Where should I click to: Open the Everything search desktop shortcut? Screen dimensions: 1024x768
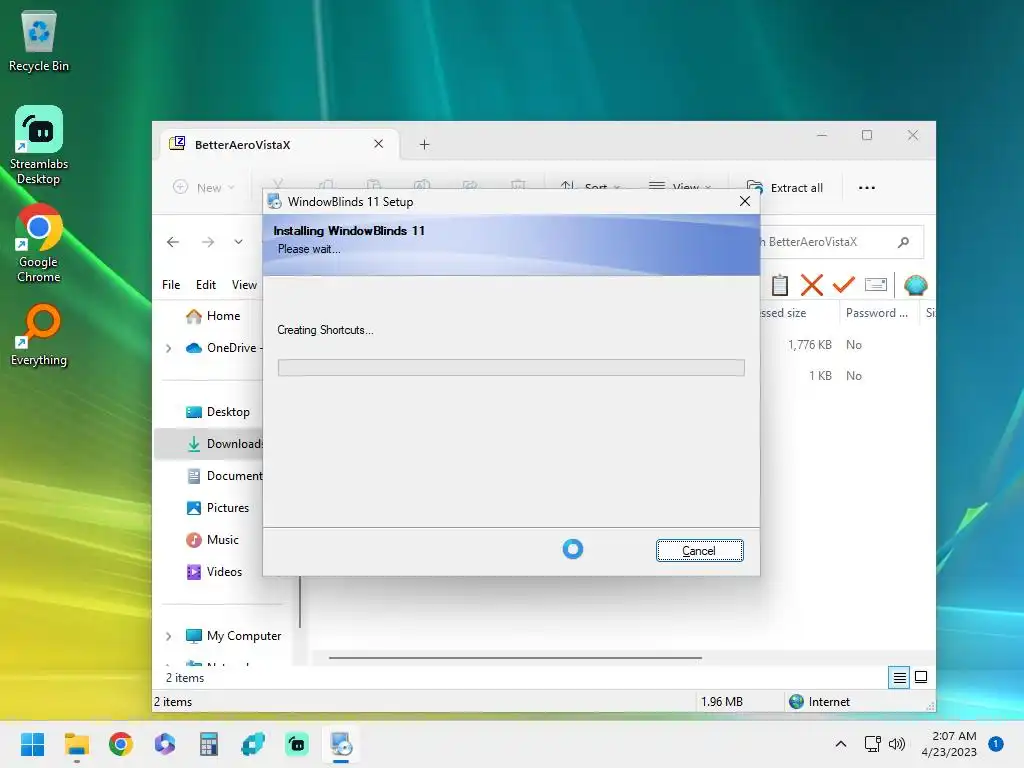click(39, 335)
